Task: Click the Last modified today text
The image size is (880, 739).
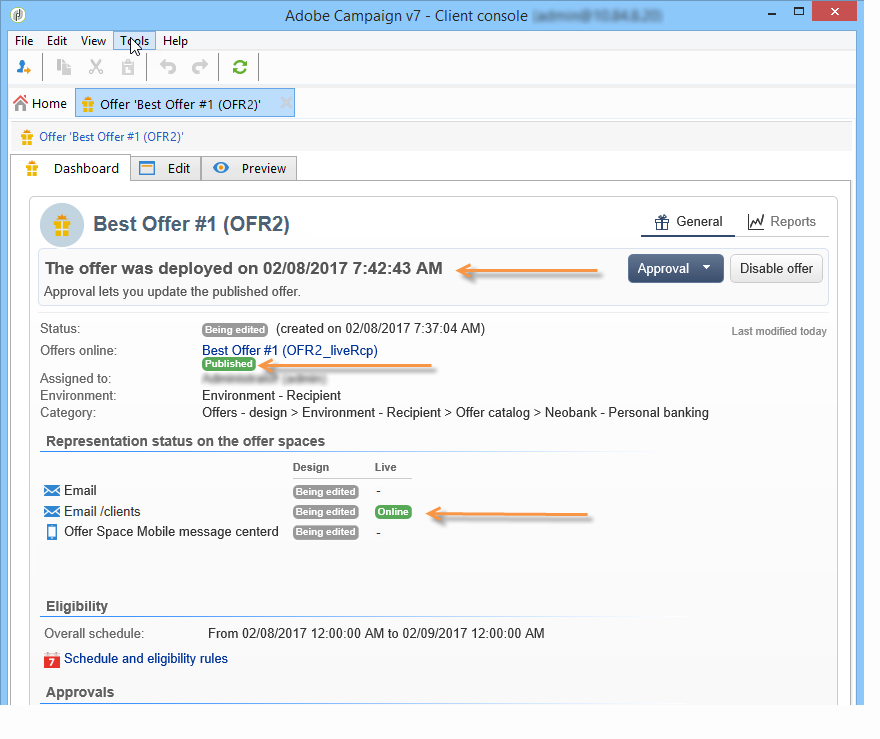Action: [x=779, y=332]
